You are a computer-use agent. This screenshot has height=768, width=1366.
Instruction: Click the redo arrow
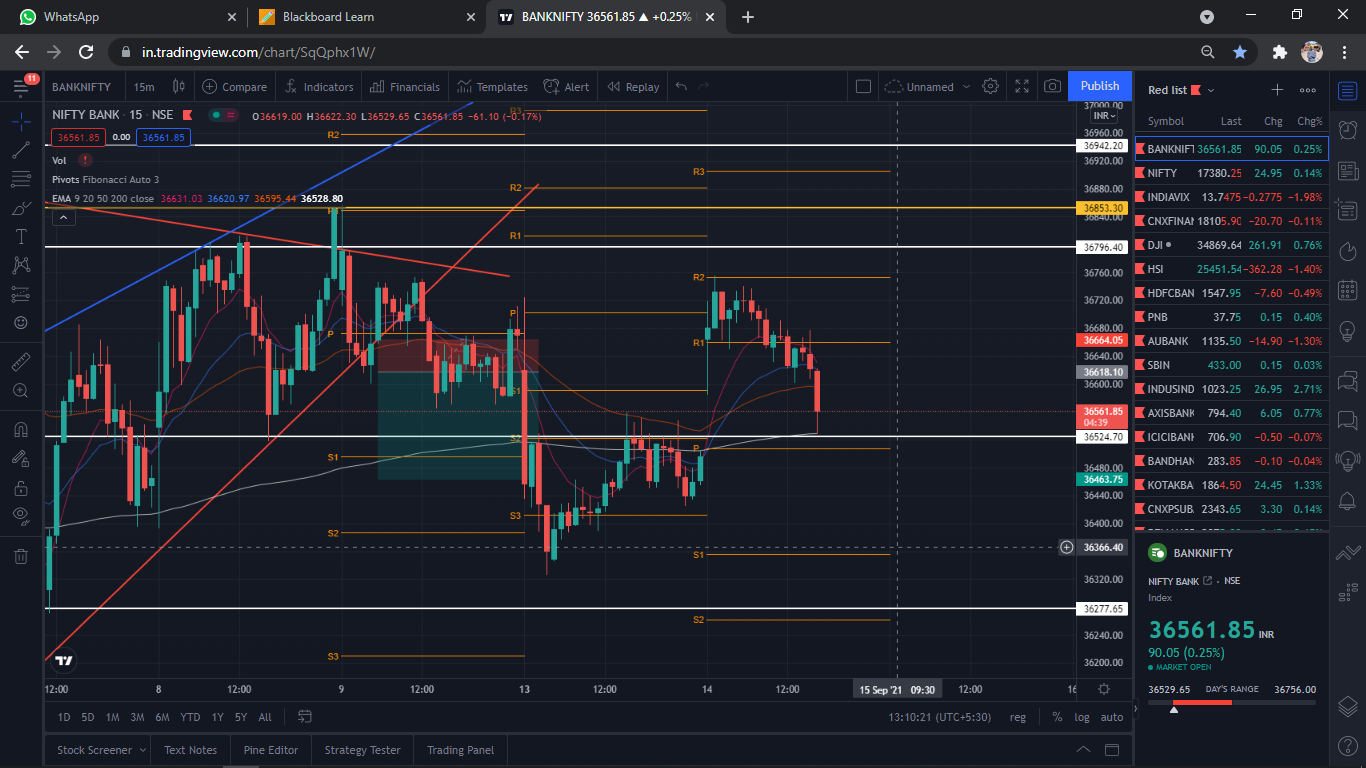(704, 87)
